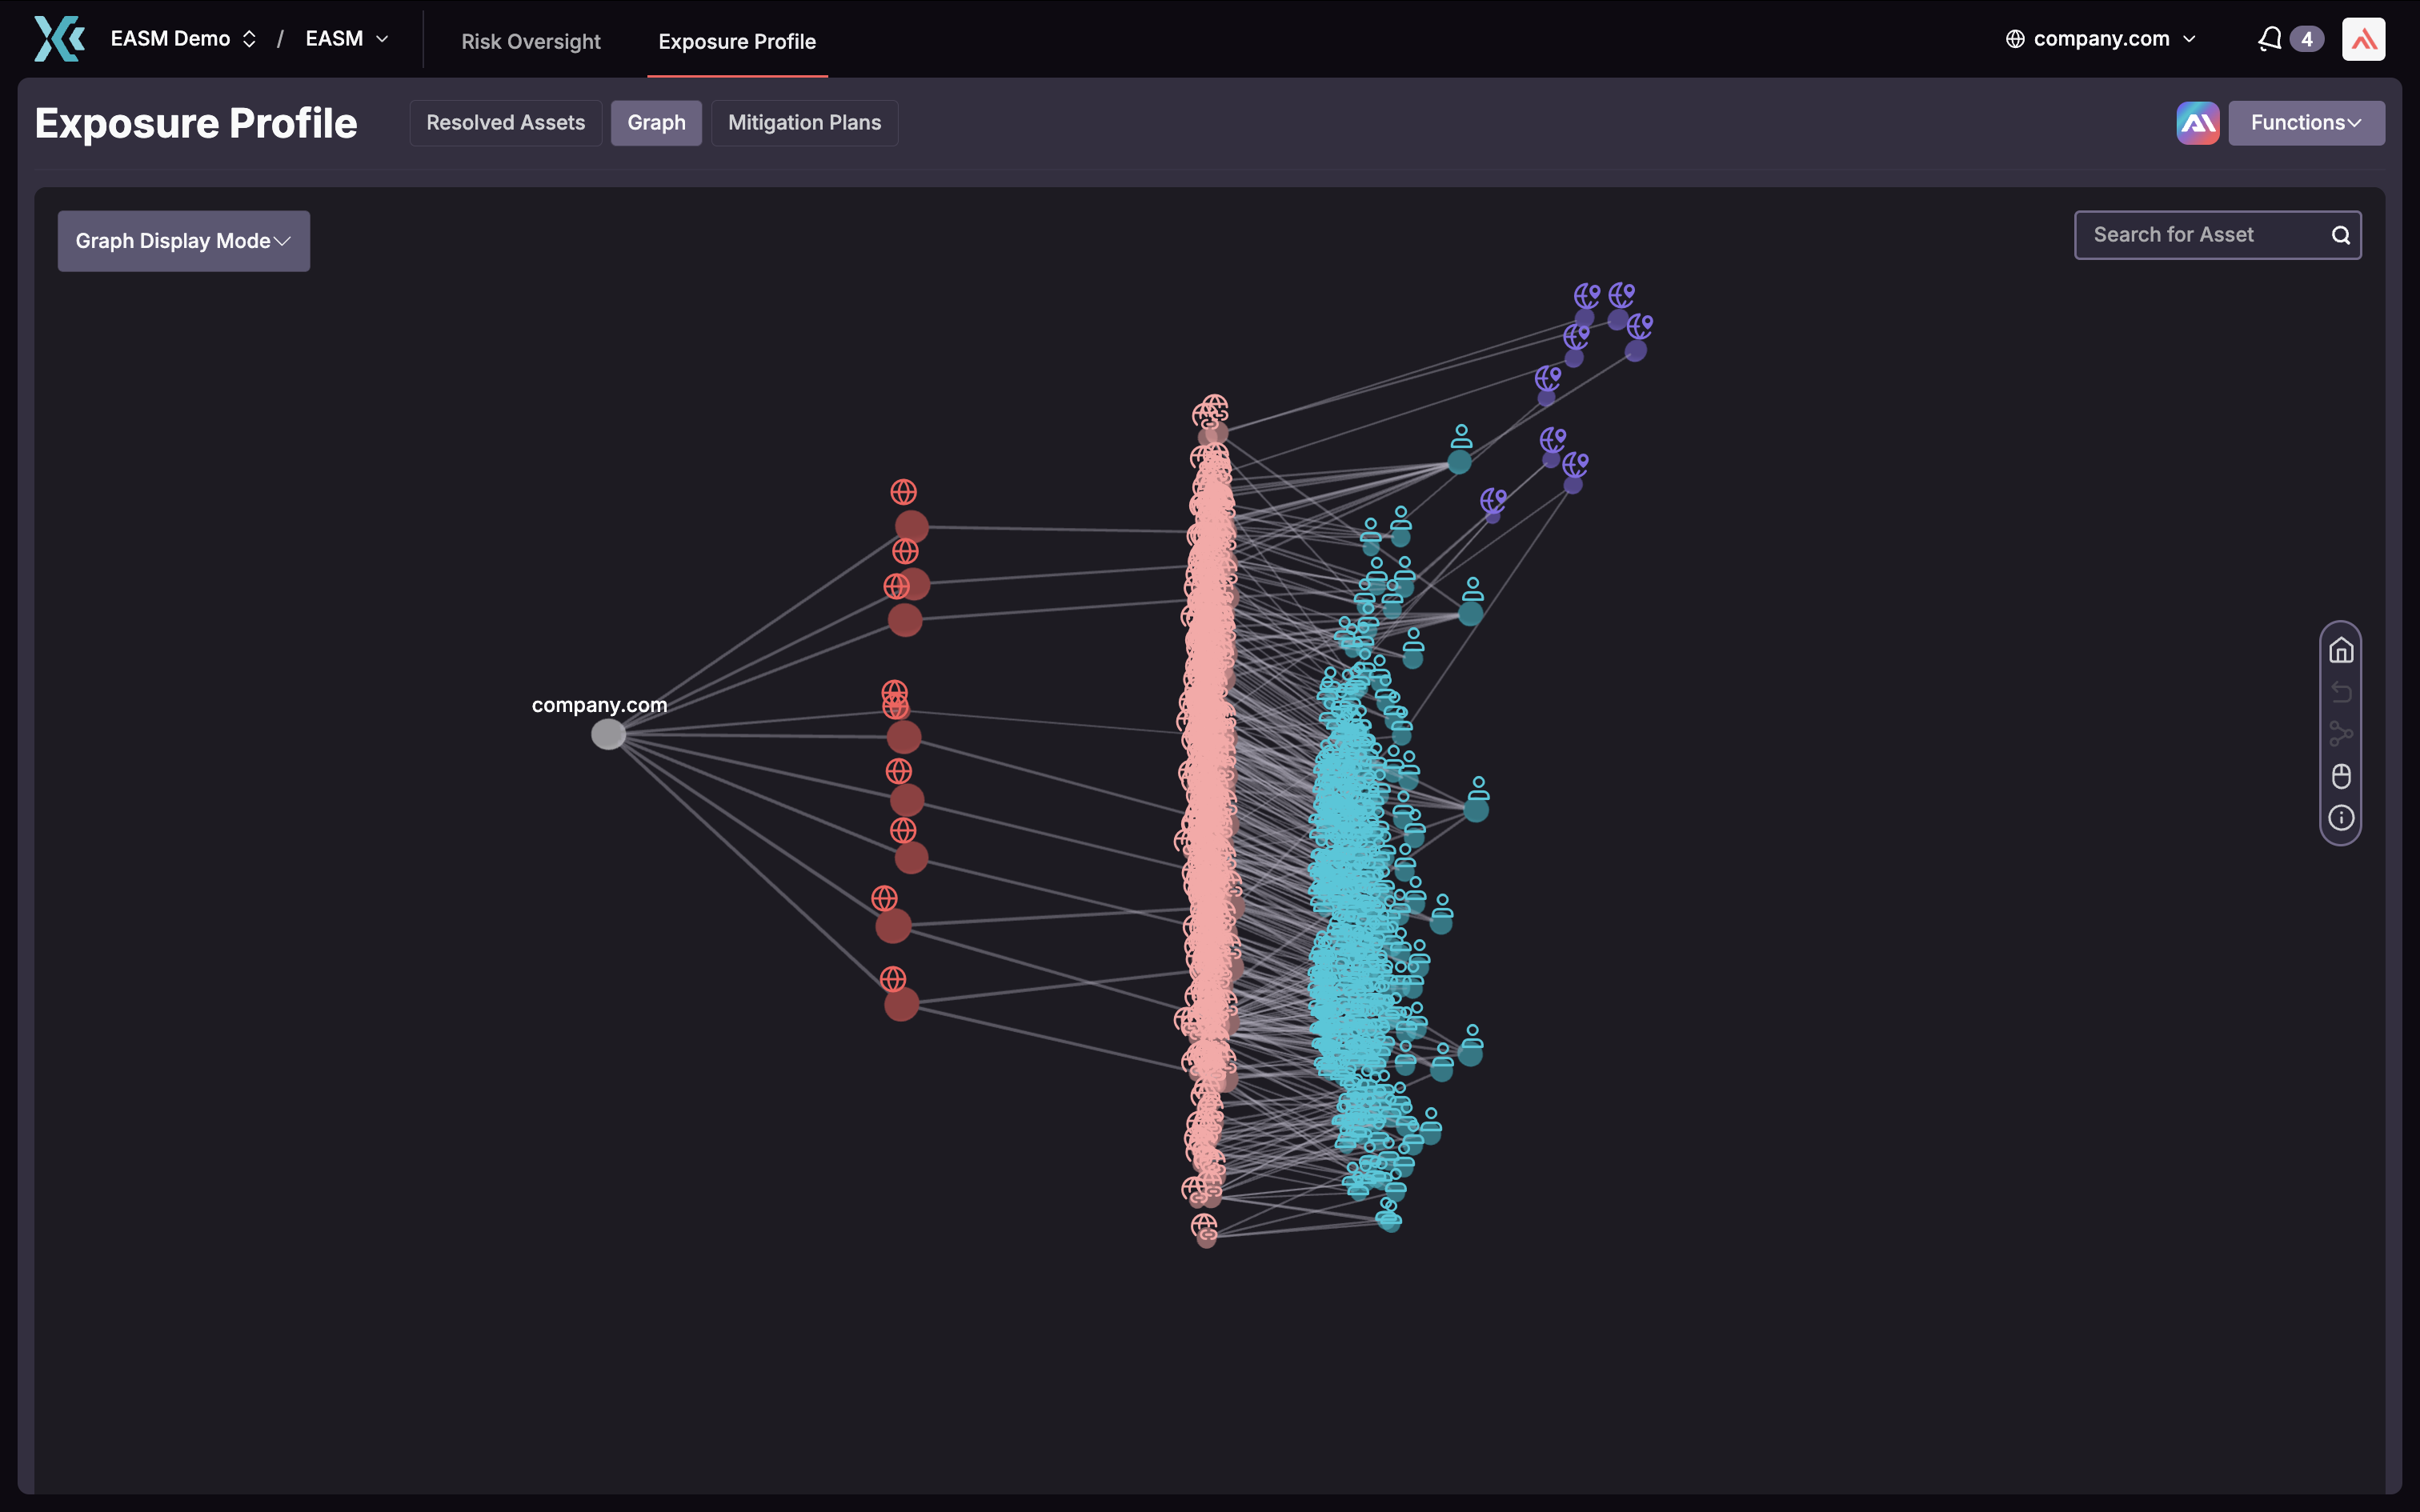Click the EASM platform logo top-left
The height and width of the screenshot is (1512, 2420).
click(x=58, y=38)
